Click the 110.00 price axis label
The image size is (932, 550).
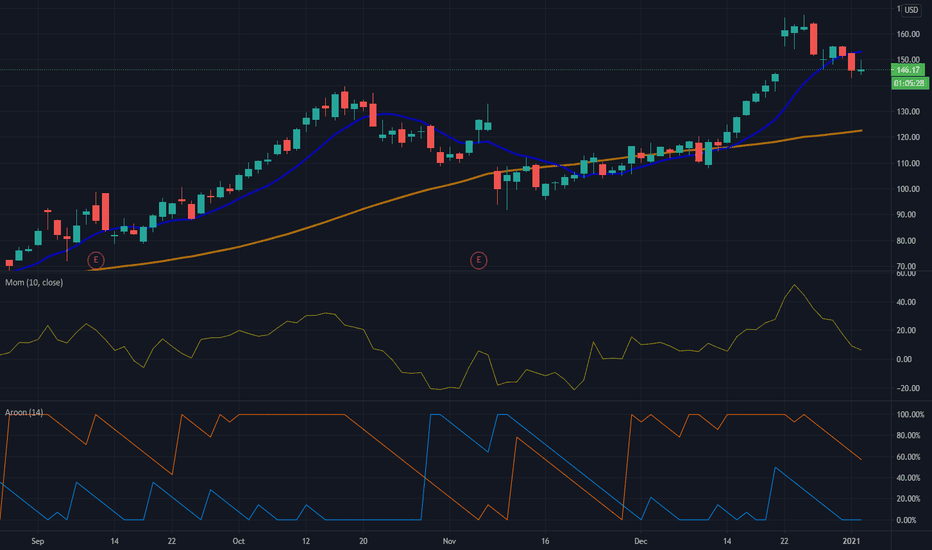(x=908, y=163)
